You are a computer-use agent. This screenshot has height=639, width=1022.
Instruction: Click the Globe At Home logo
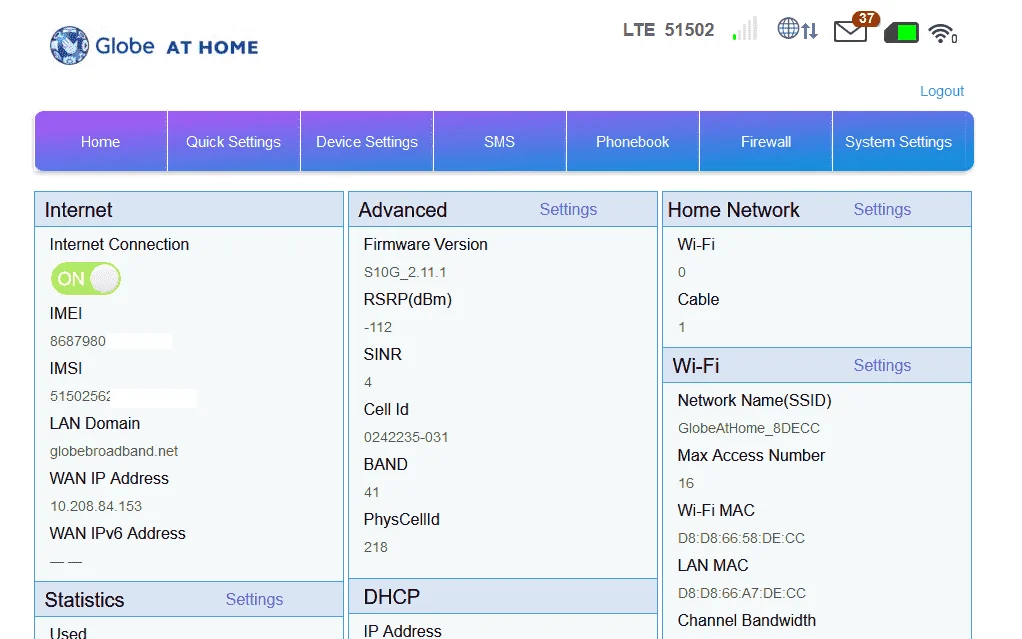pyautogui.click(x=154, y=46)
